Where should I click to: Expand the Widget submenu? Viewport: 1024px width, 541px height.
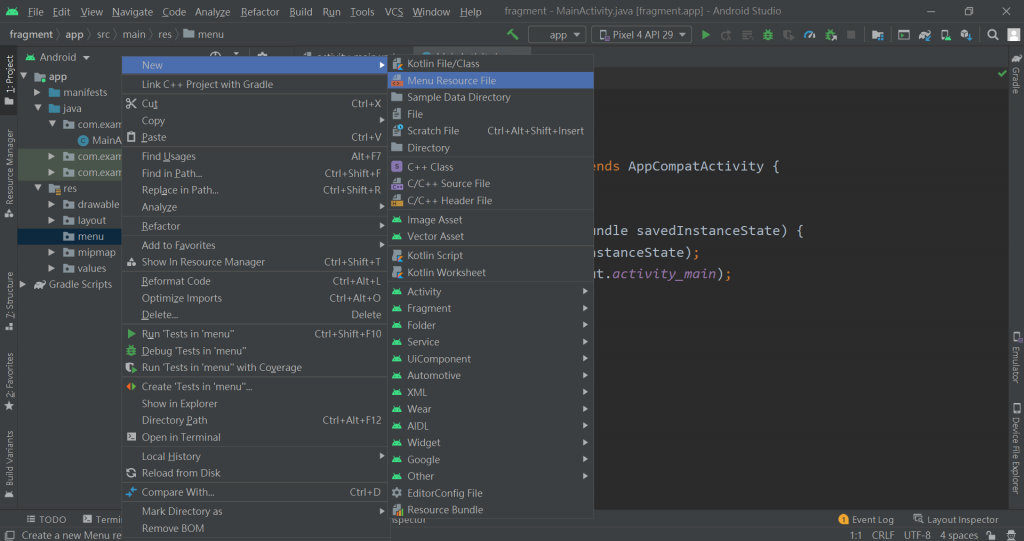coord(490,443)
